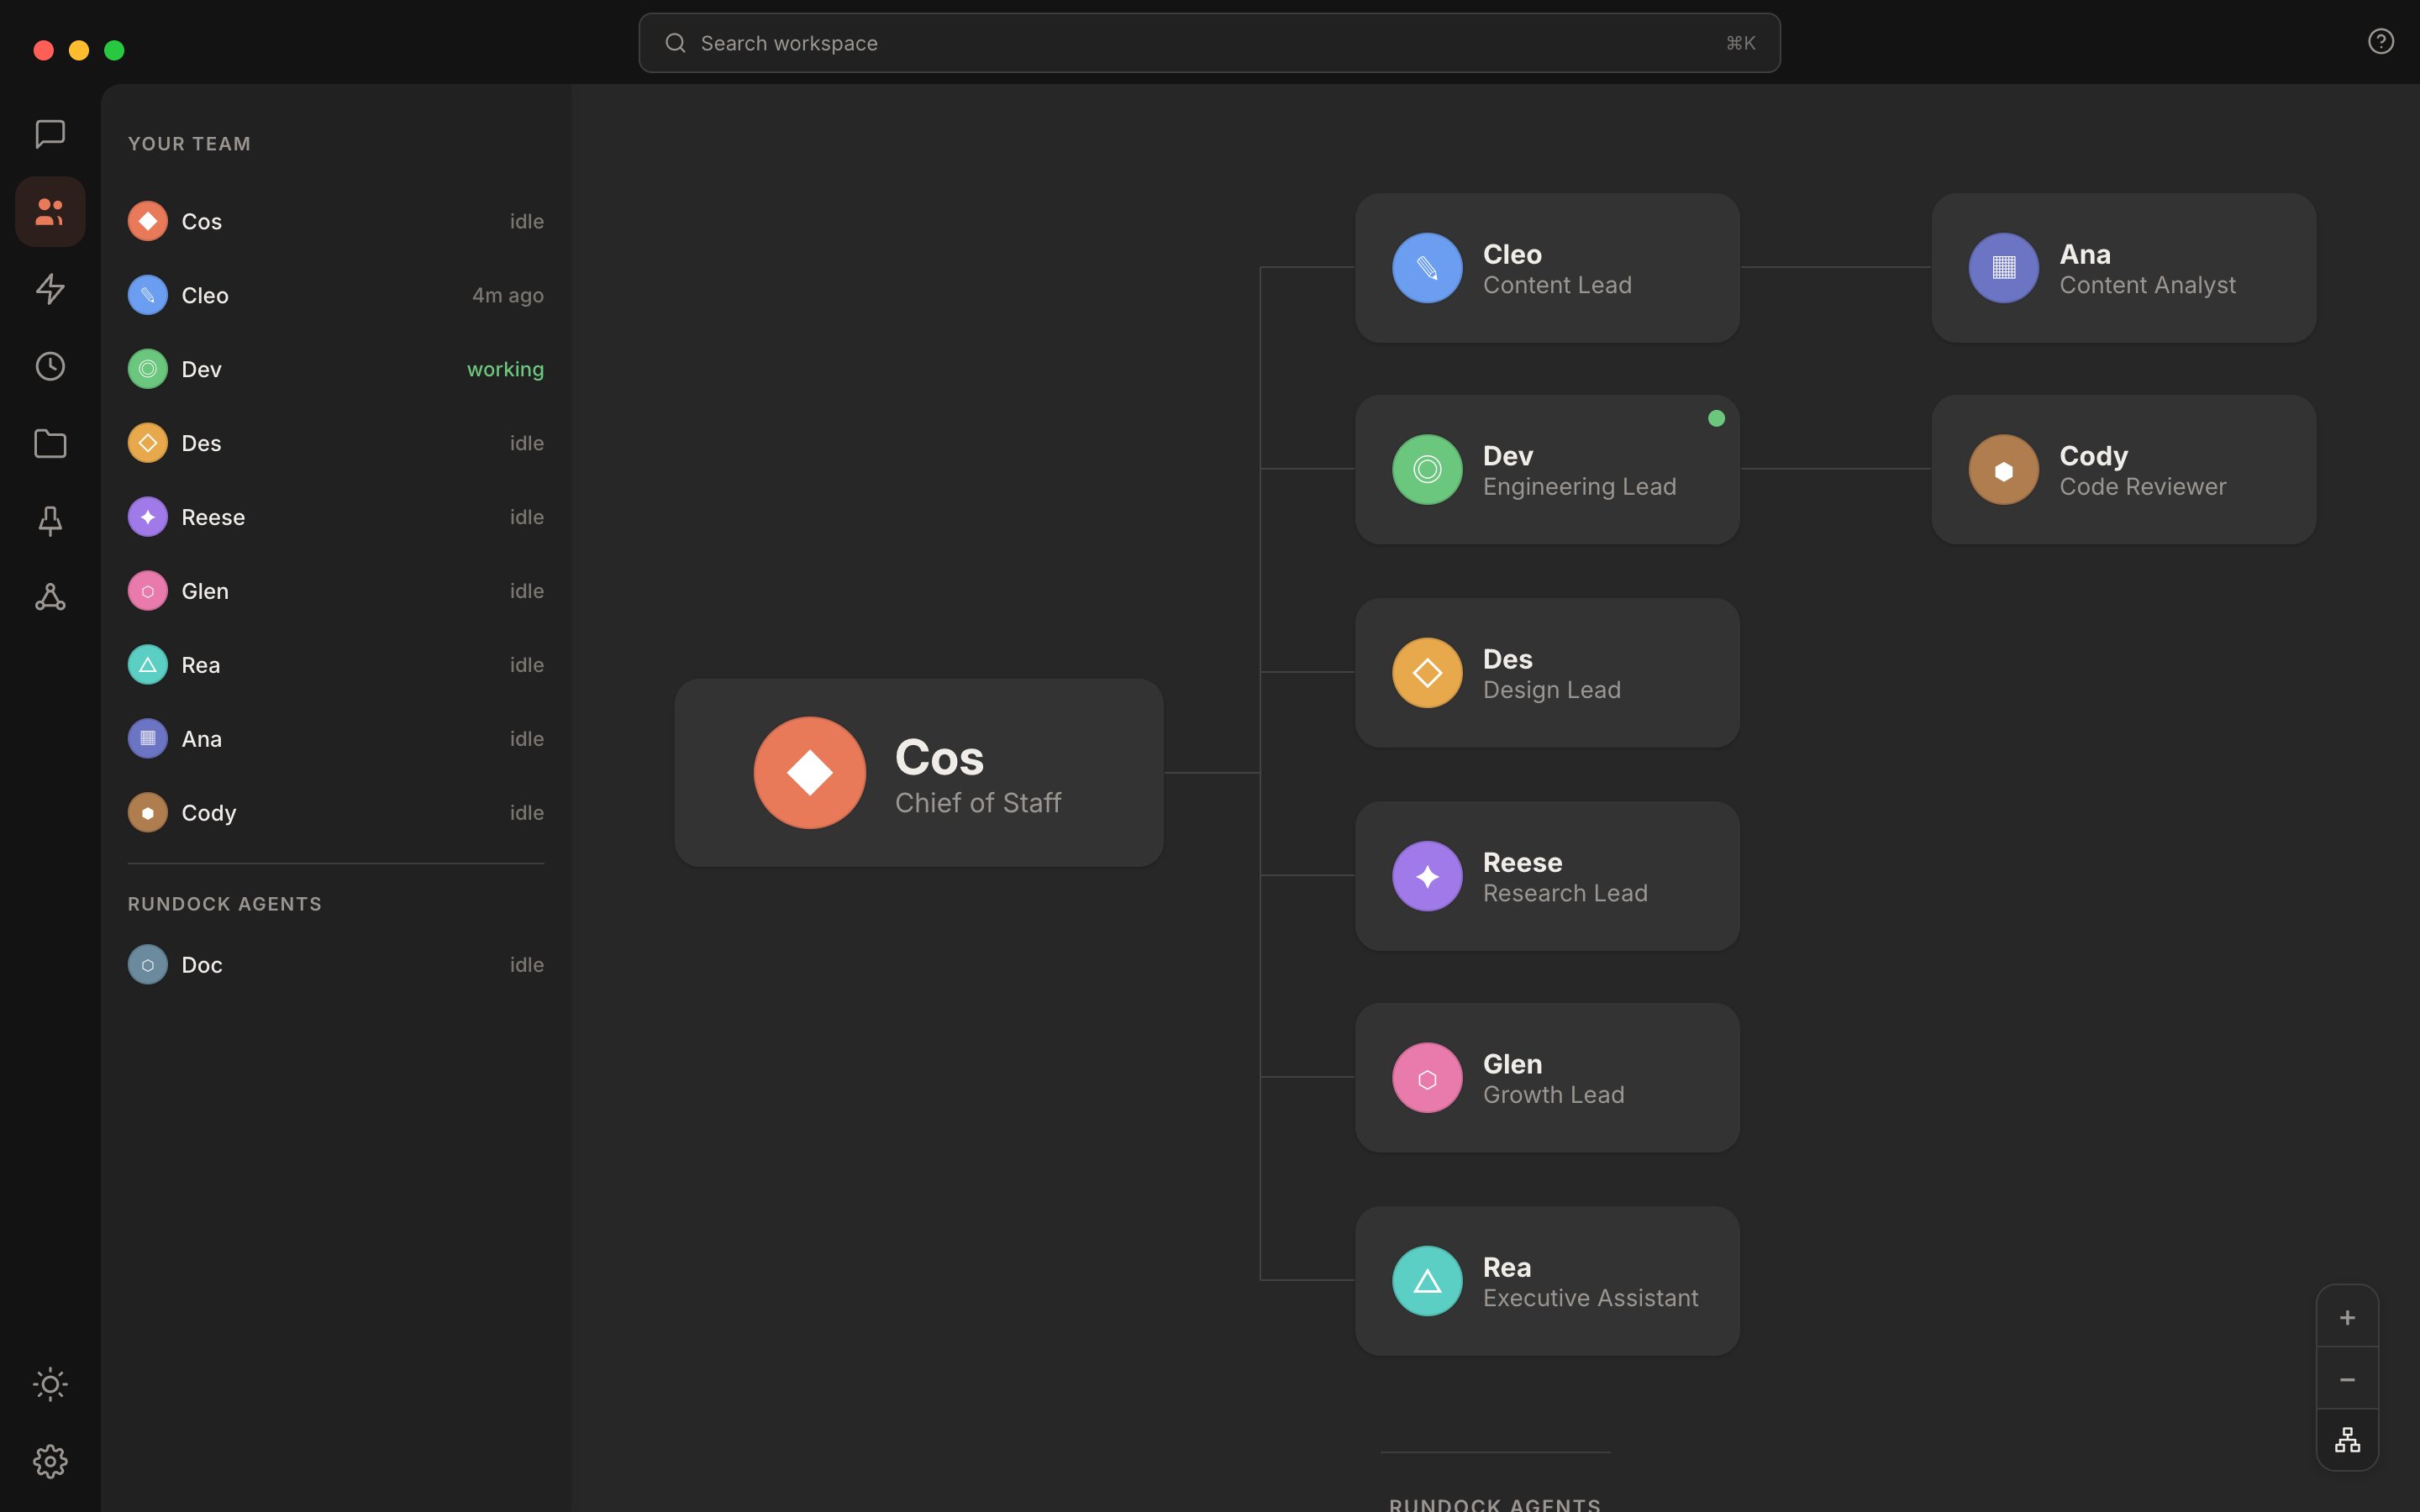Select Des in the team list
2420x1512 pixels.
pyautogui.click(x=336, y=443)
